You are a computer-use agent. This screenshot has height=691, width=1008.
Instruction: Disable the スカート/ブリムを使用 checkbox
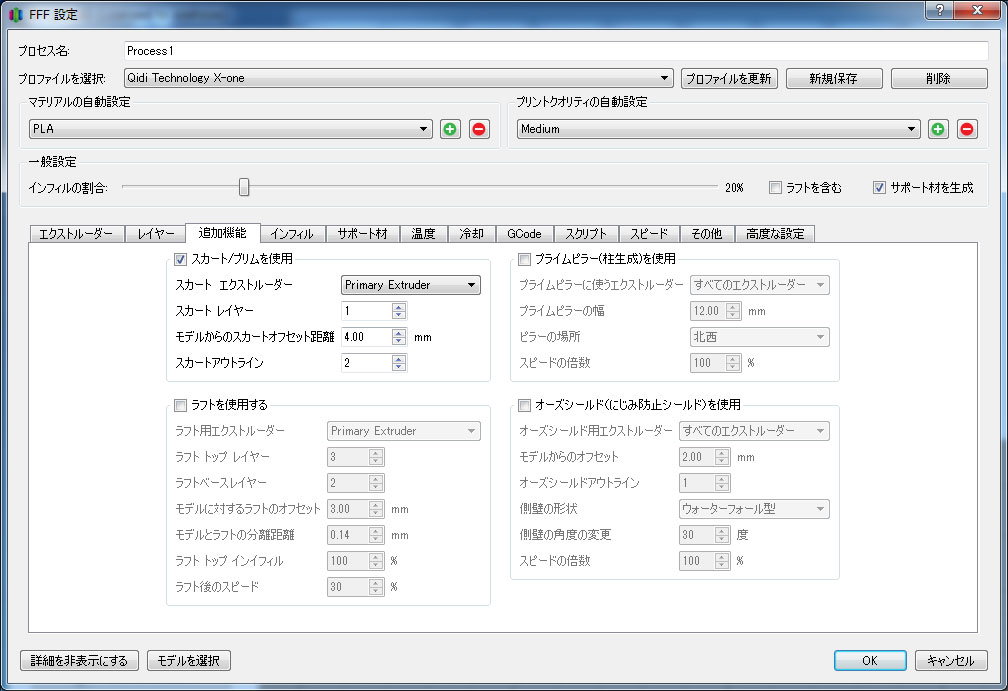181,259
